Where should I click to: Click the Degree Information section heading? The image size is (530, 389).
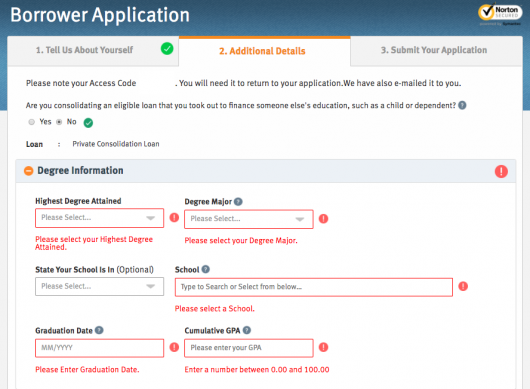[x=80, y=171]
